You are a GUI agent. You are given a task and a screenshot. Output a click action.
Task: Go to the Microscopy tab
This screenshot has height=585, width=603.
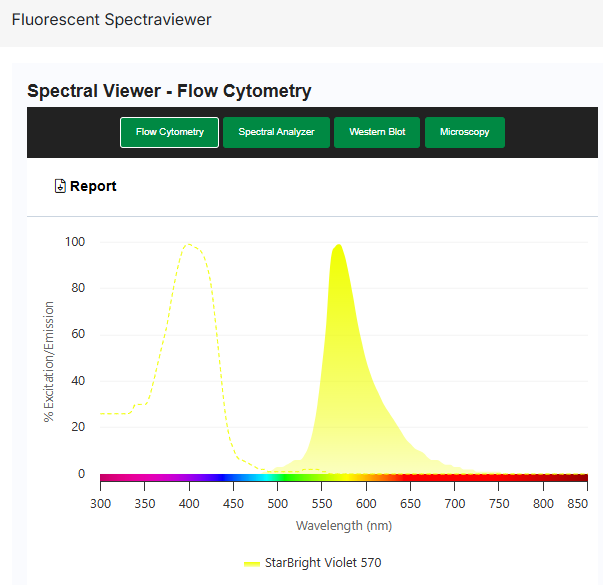(x=465, y=132)
